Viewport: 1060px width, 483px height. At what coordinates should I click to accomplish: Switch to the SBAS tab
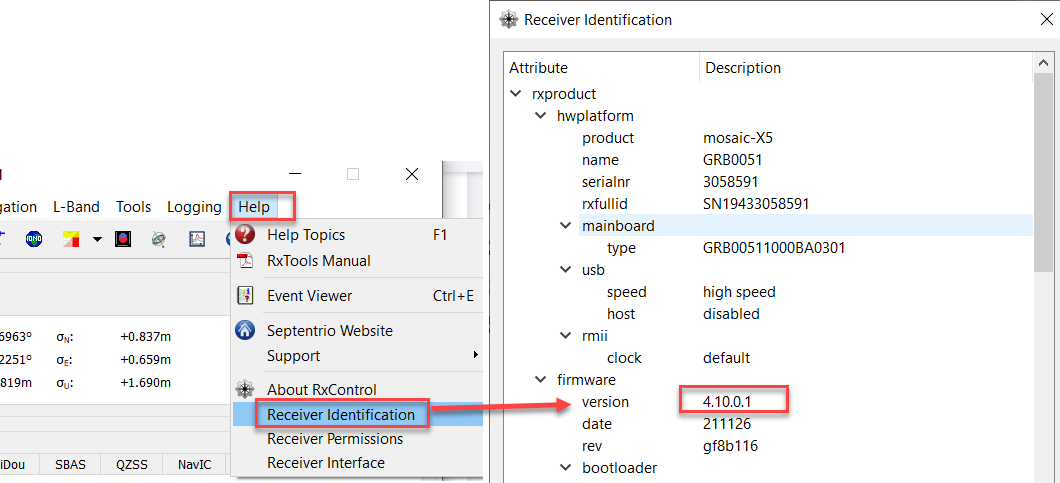[70, 465]
